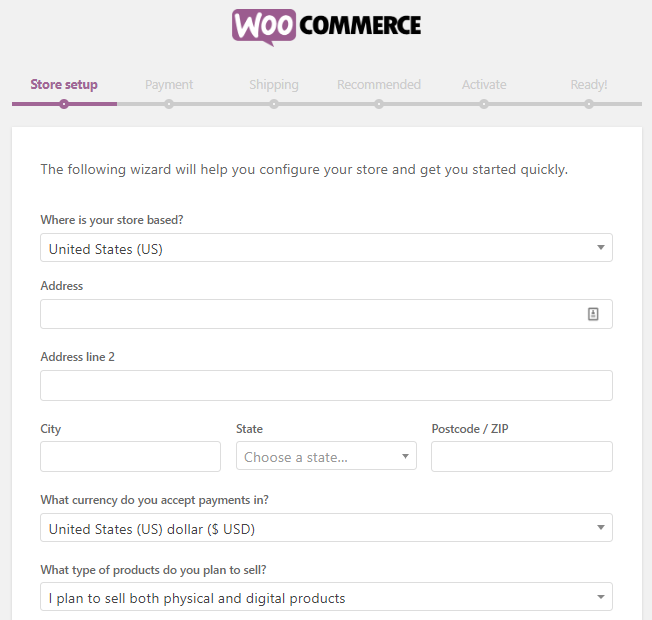The width and height of the screenshot is (652, 620).
Task: Jump to the Activate step
Action: pyautogui.click(x=484, y=85)
